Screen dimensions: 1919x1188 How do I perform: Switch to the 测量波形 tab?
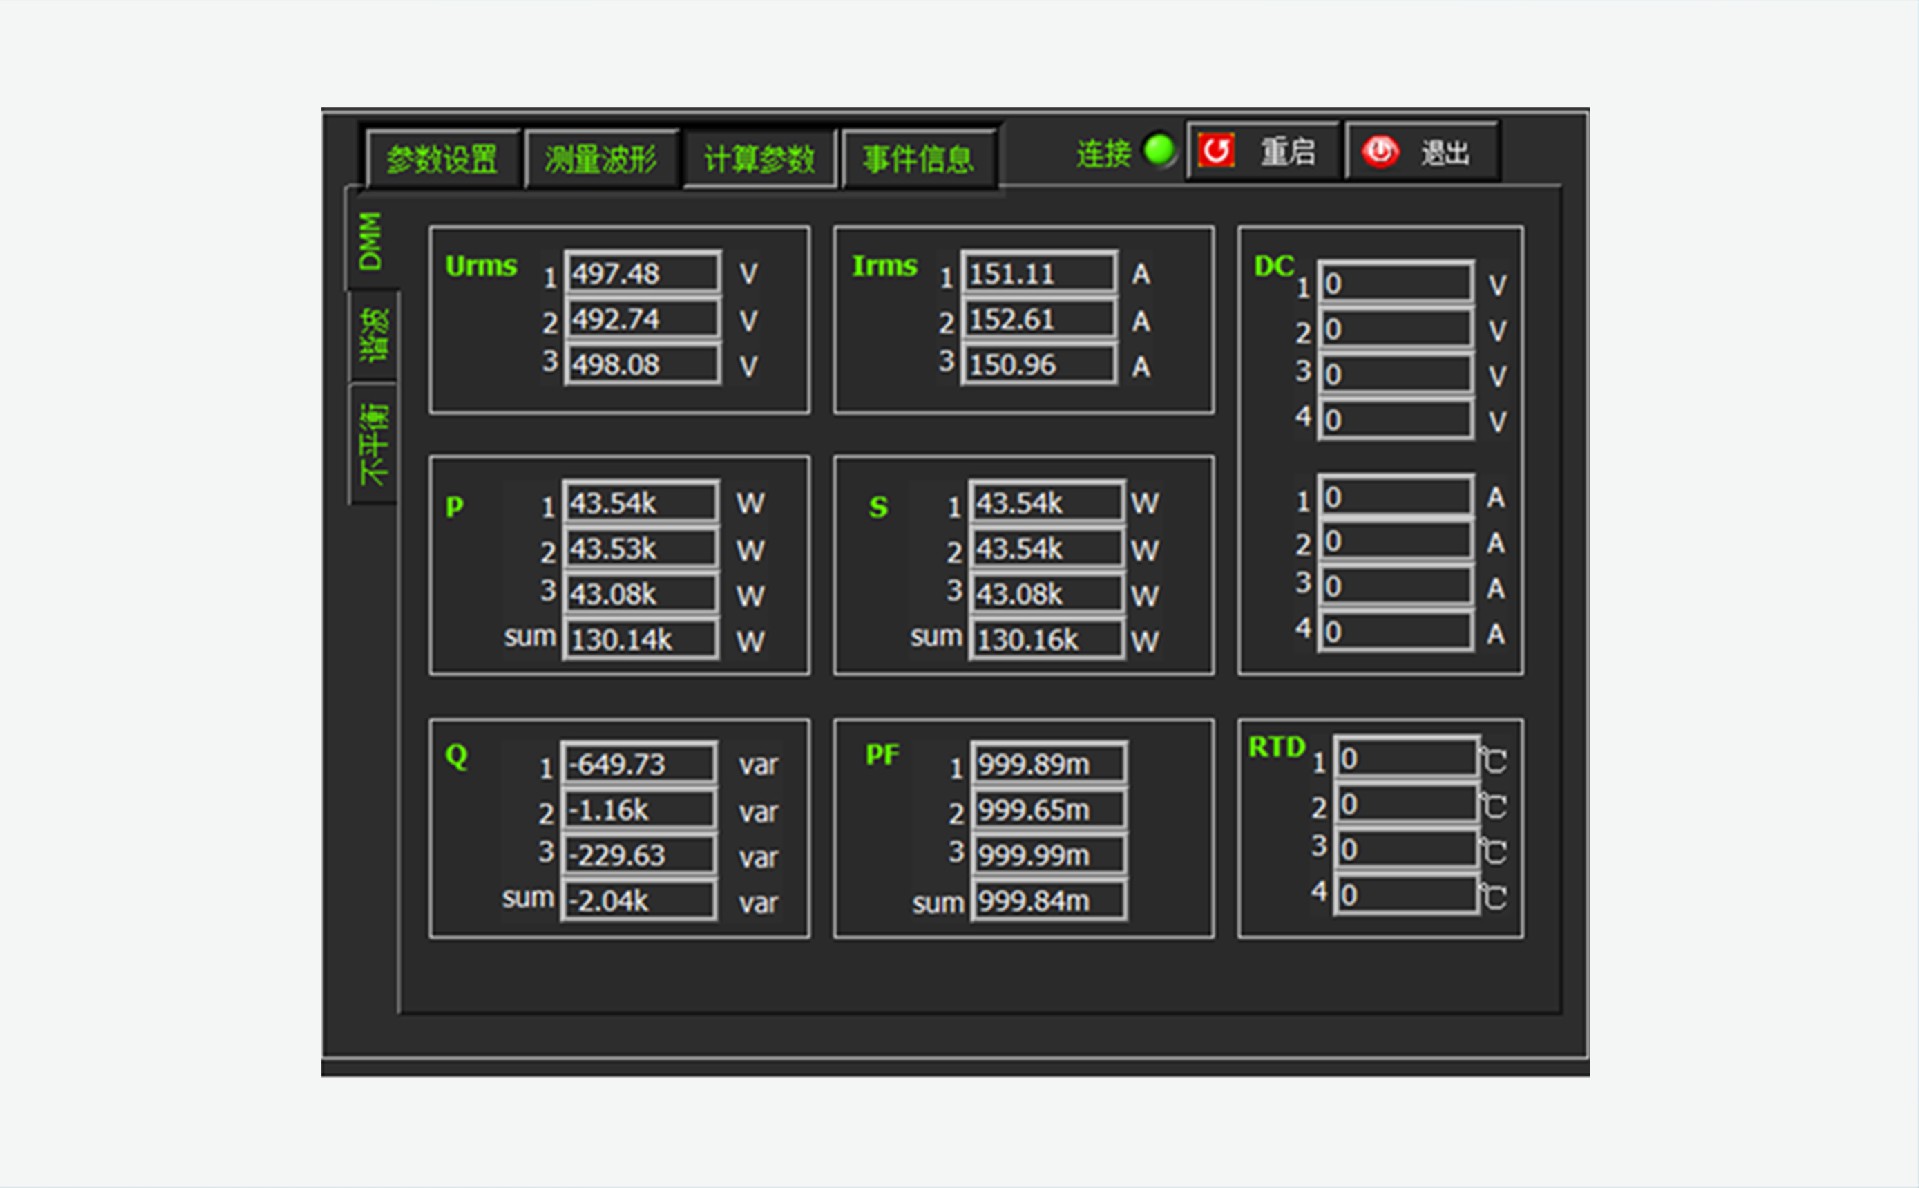[x=601, y=158]
